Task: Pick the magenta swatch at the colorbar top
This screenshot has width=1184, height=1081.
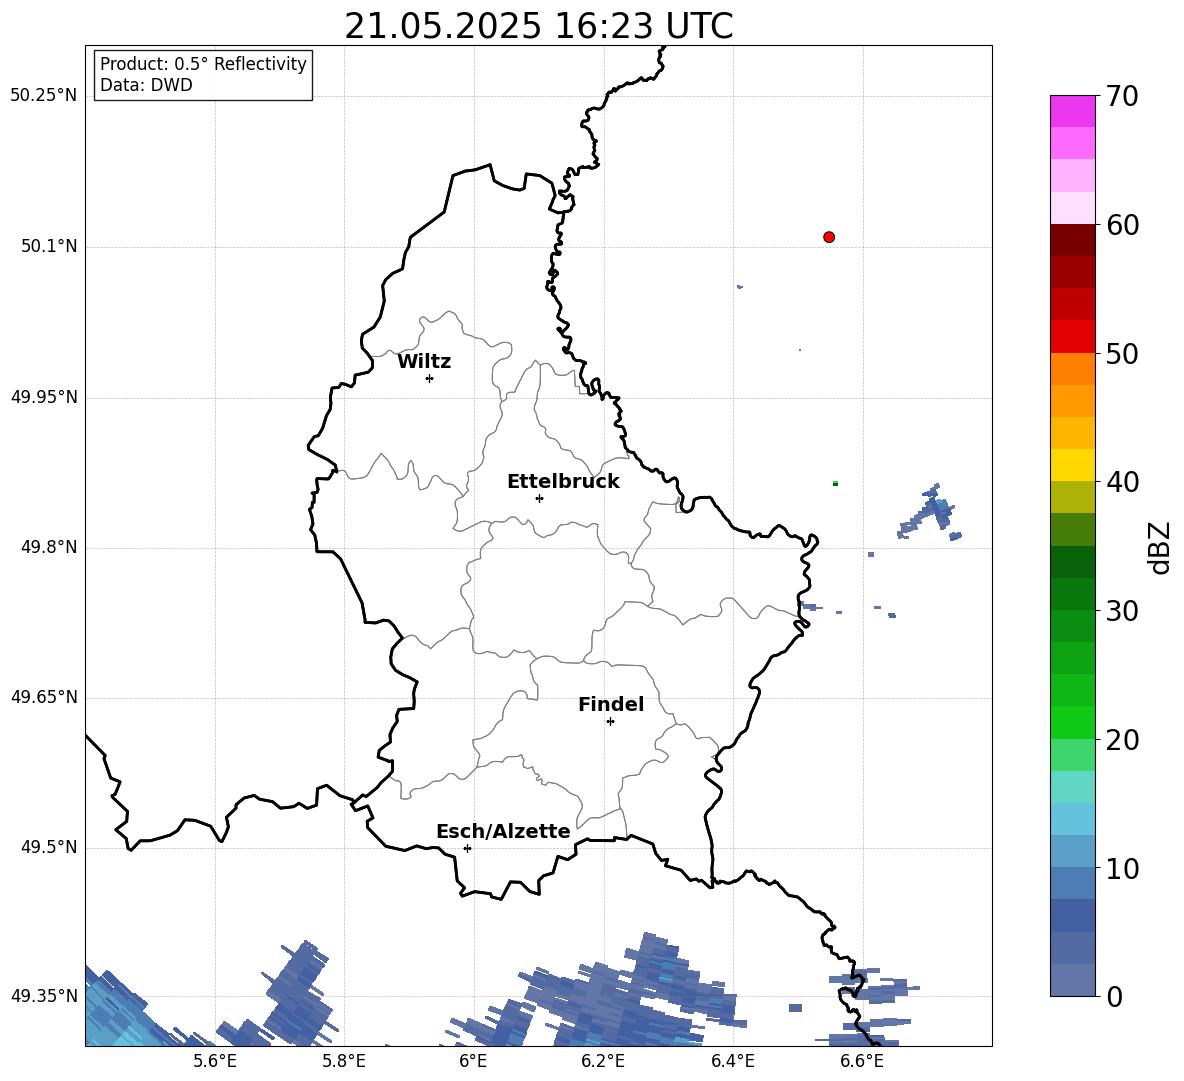Action: pos(1073,112)
